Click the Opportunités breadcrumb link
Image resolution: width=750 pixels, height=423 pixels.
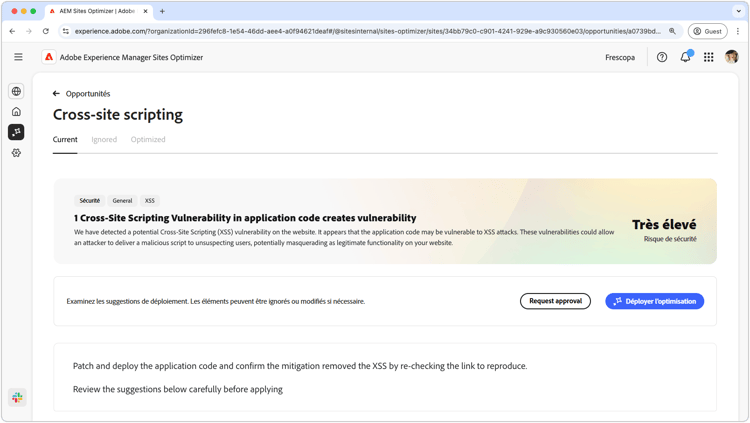(88, 93)
